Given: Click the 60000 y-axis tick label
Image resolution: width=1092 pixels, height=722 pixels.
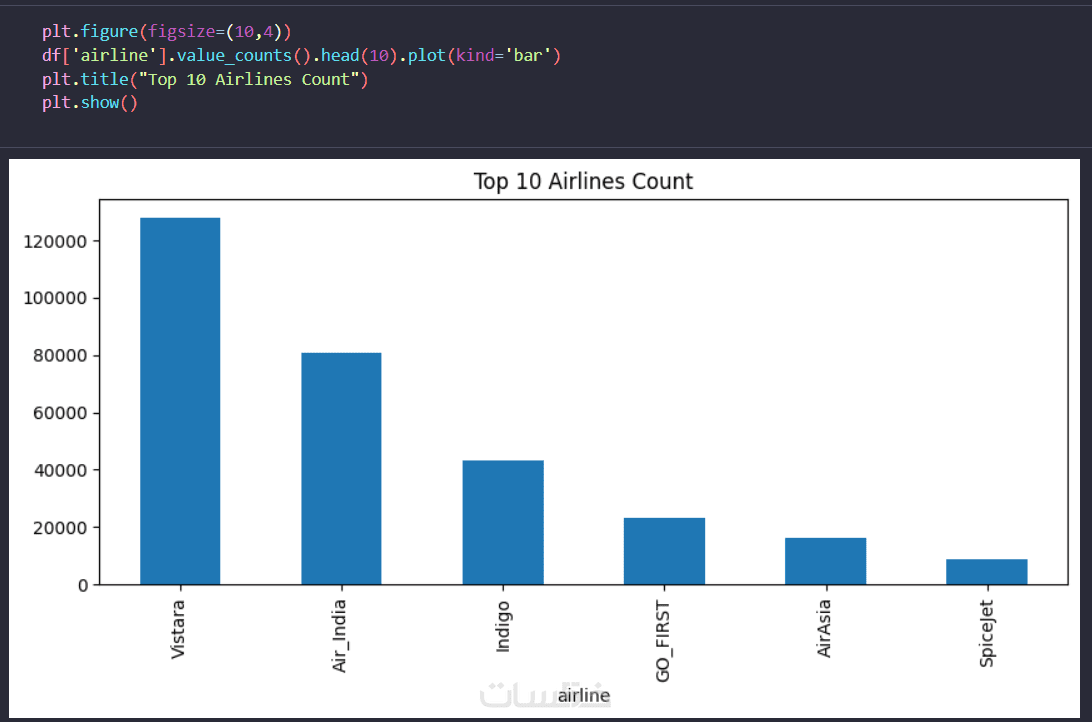Looking at the screenshot, I should click(x=60, y=413).
